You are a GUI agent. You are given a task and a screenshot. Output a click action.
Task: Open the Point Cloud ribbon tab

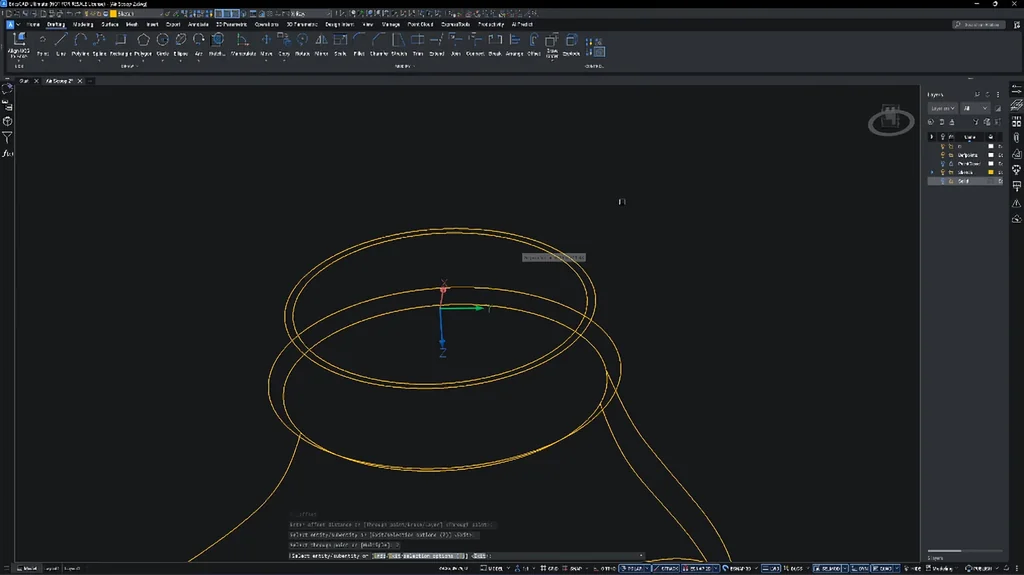click(x=421, y=24)
